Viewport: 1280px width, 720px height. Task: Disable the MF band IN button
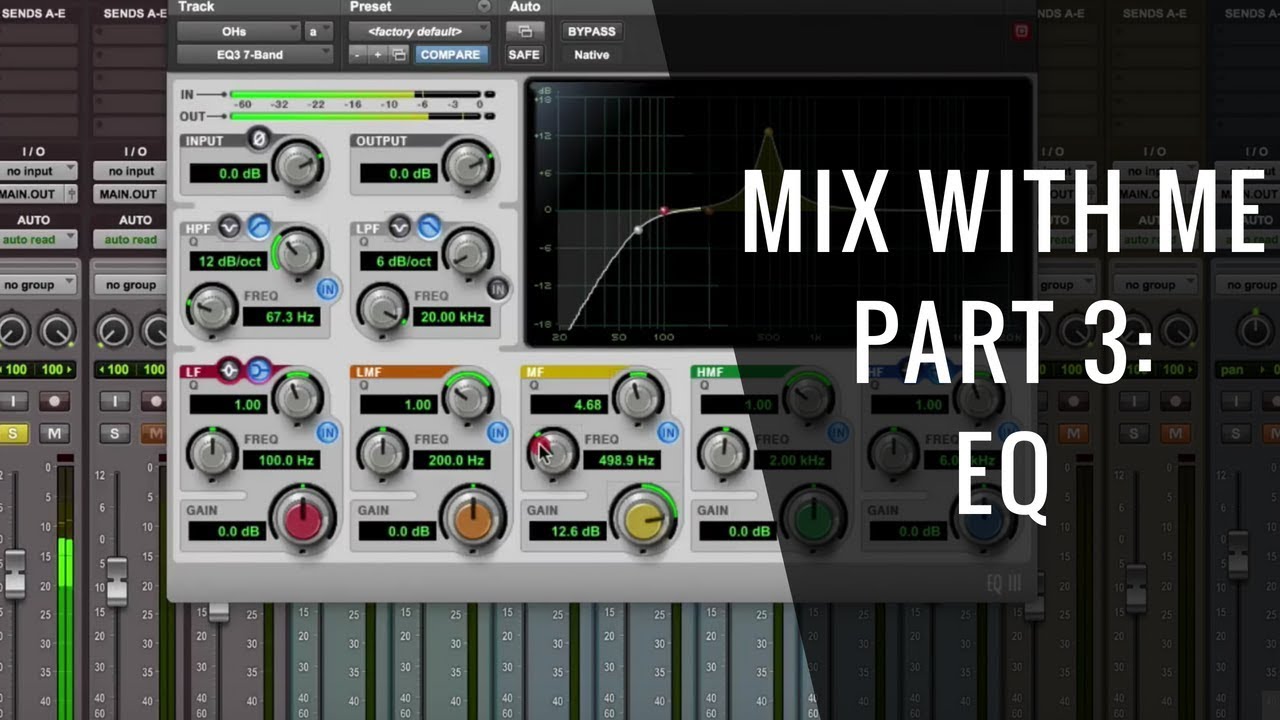pos(668,432)
